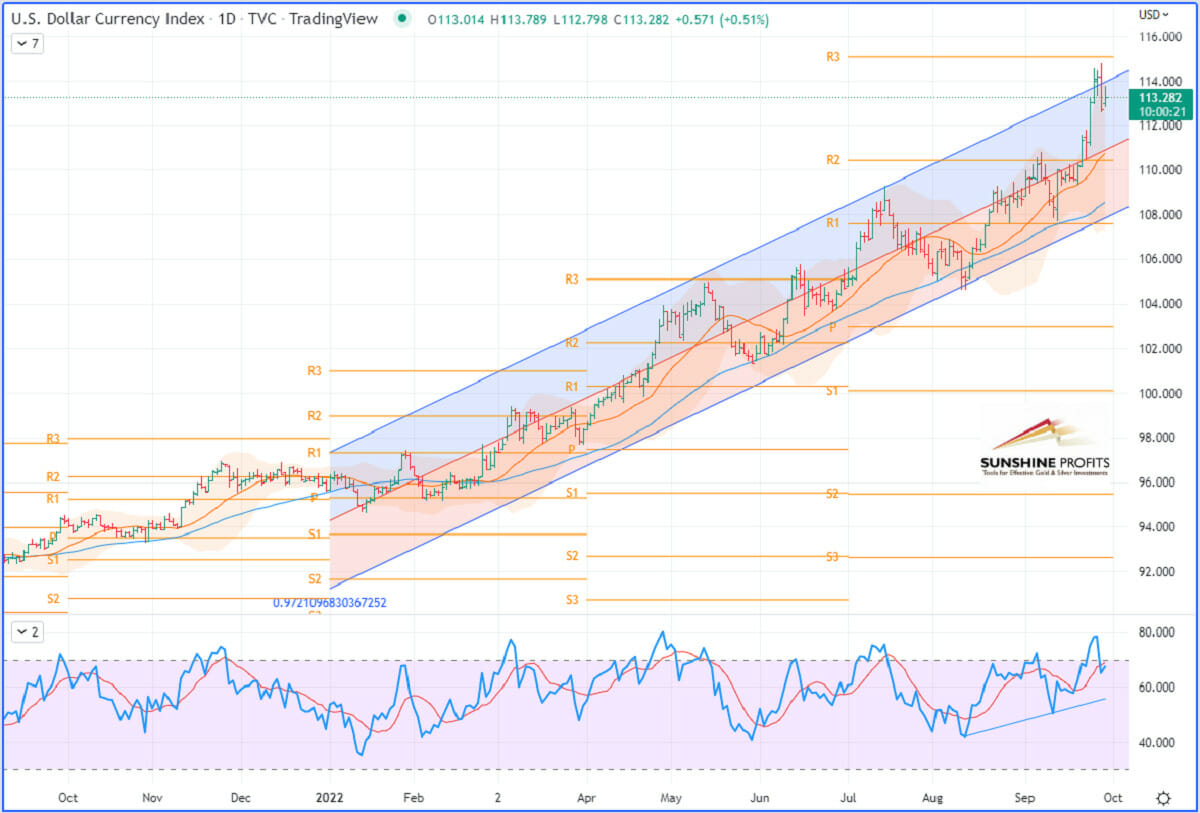Image resolution: width=1200 pixels, height=813 pixels.
Task: Click the 116.000 price axis label
Action: point(1160,37)
